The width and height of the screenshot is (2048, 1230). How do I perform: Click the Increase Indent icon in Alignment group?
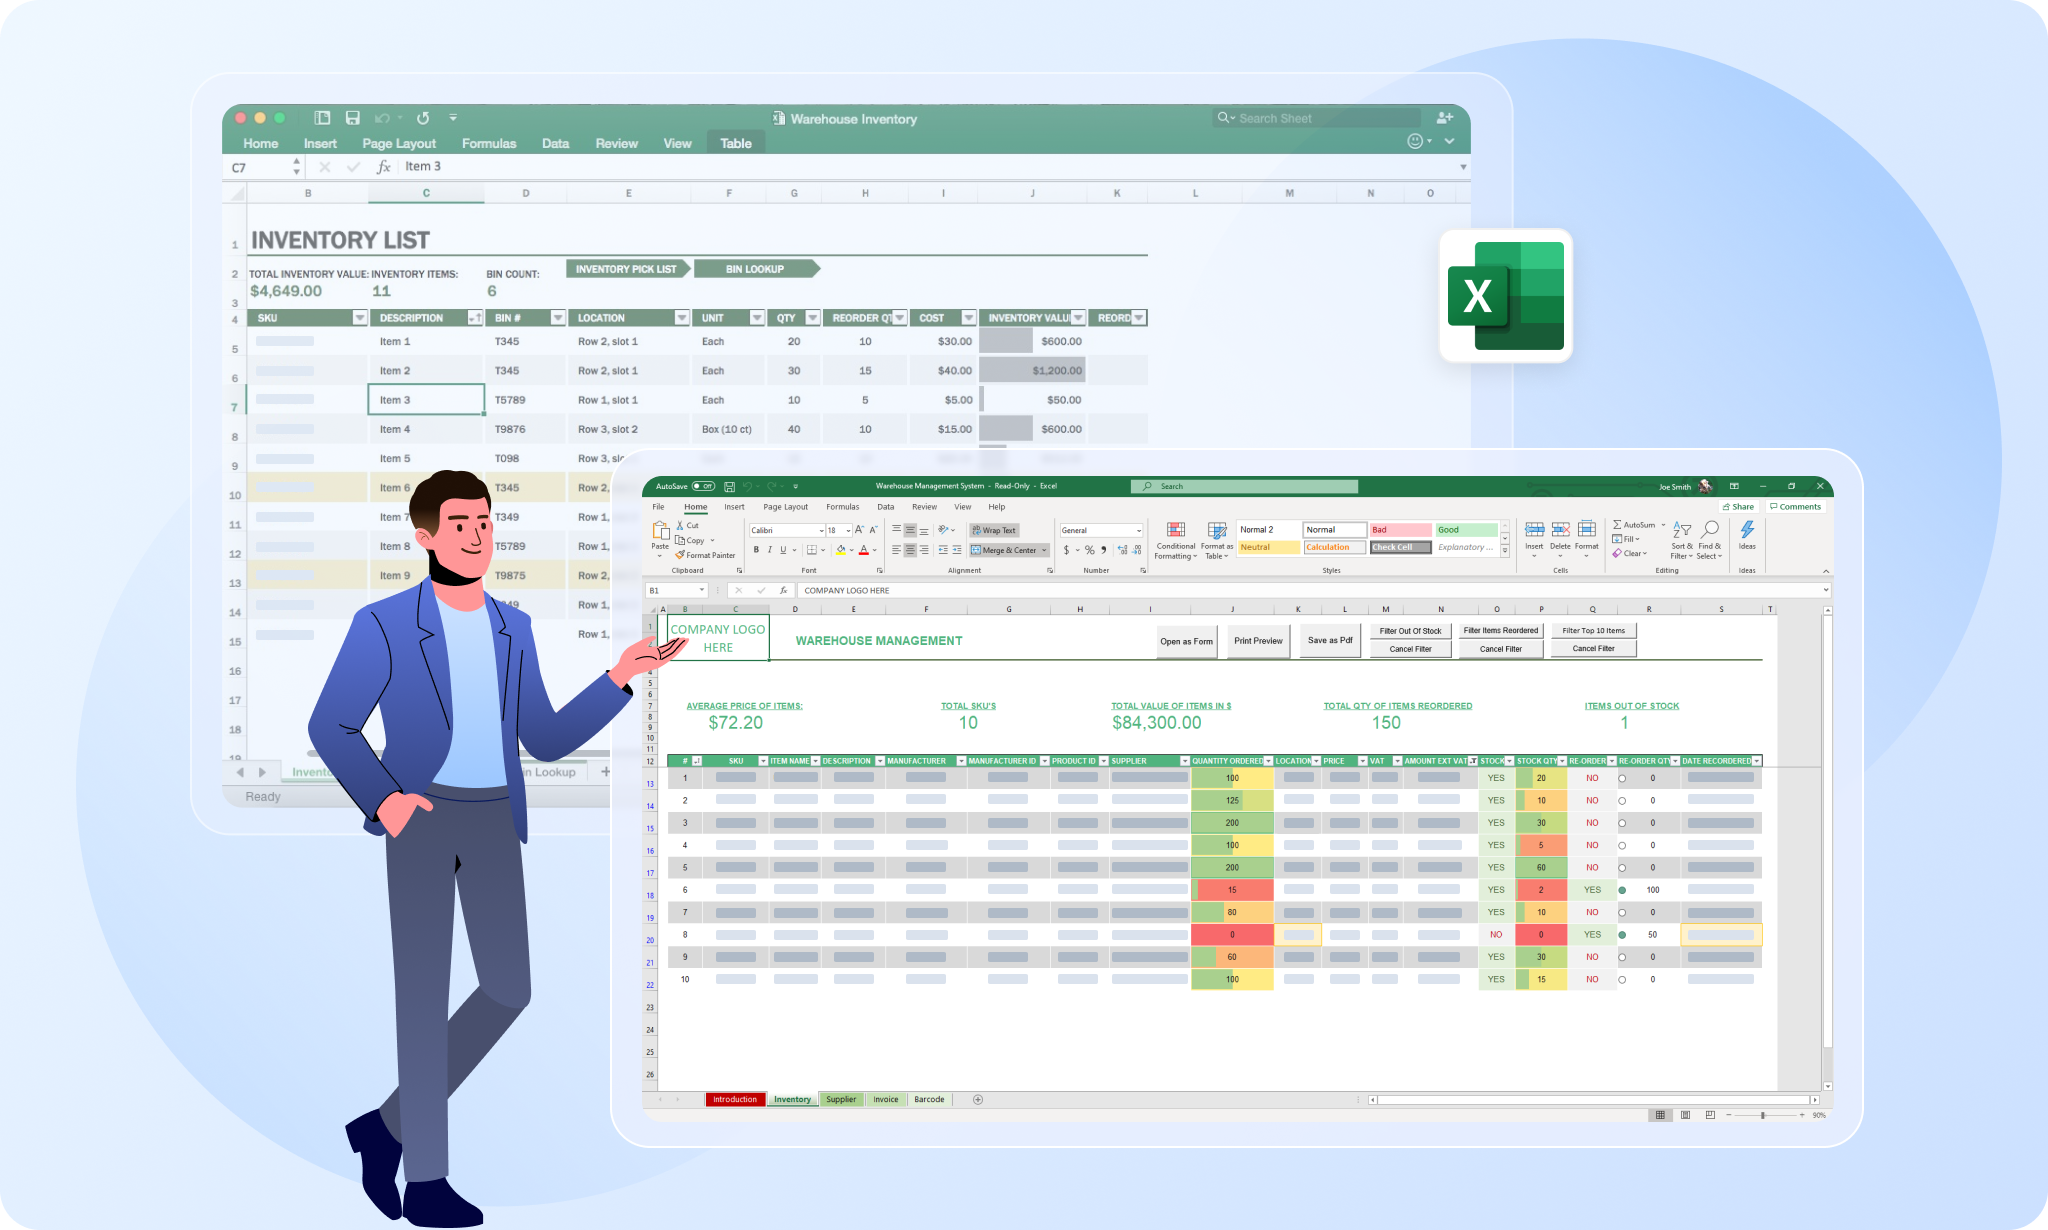pos(957,550)
